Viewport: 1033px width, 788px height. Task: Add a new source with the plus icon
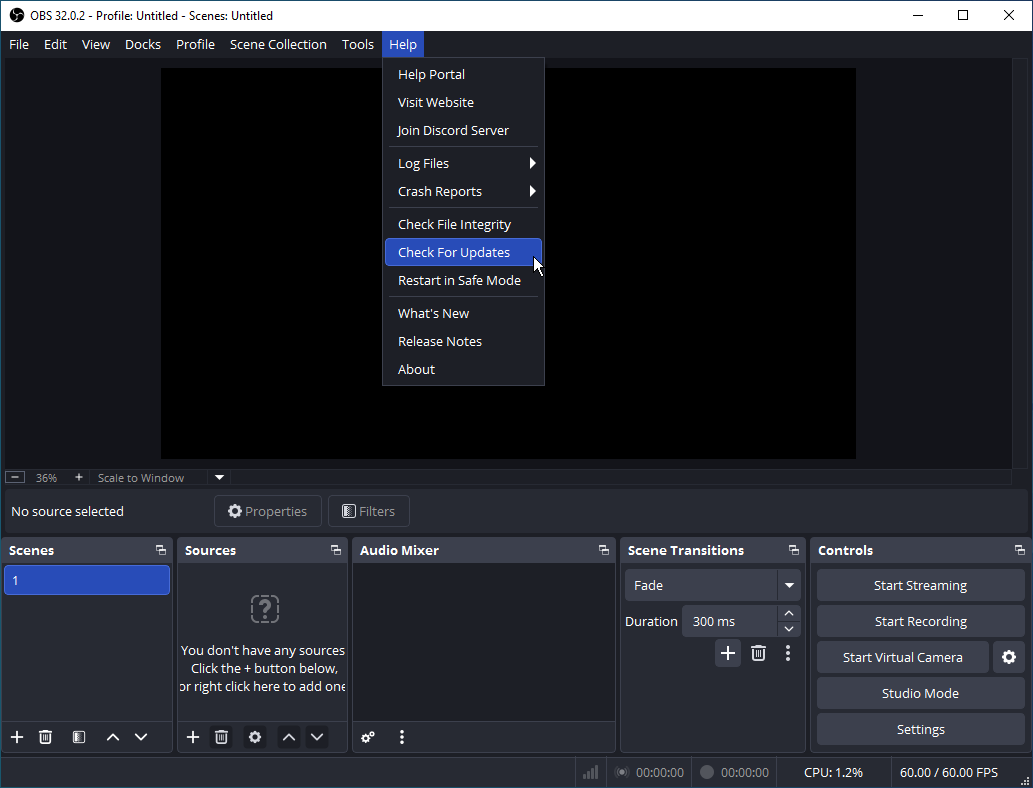pyautogui.click(x=192, y=737)
